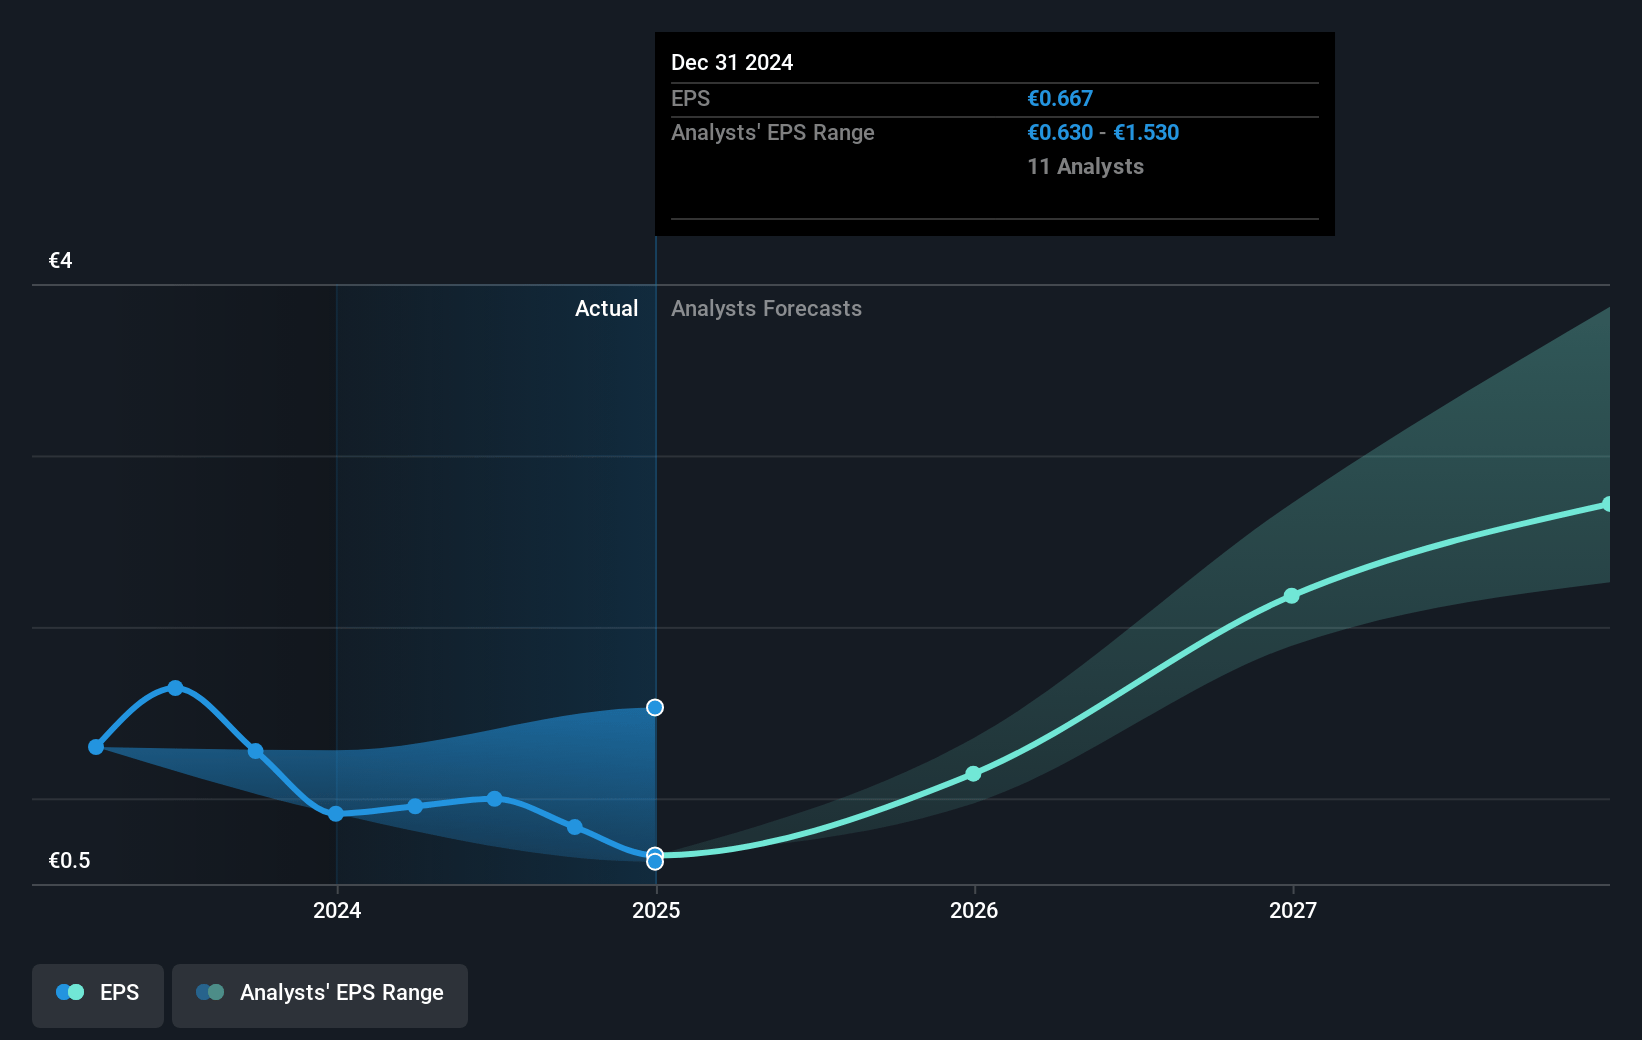Hide the Analysts' EPS Range series
1642x1040 pixels.
coord(320,993)
